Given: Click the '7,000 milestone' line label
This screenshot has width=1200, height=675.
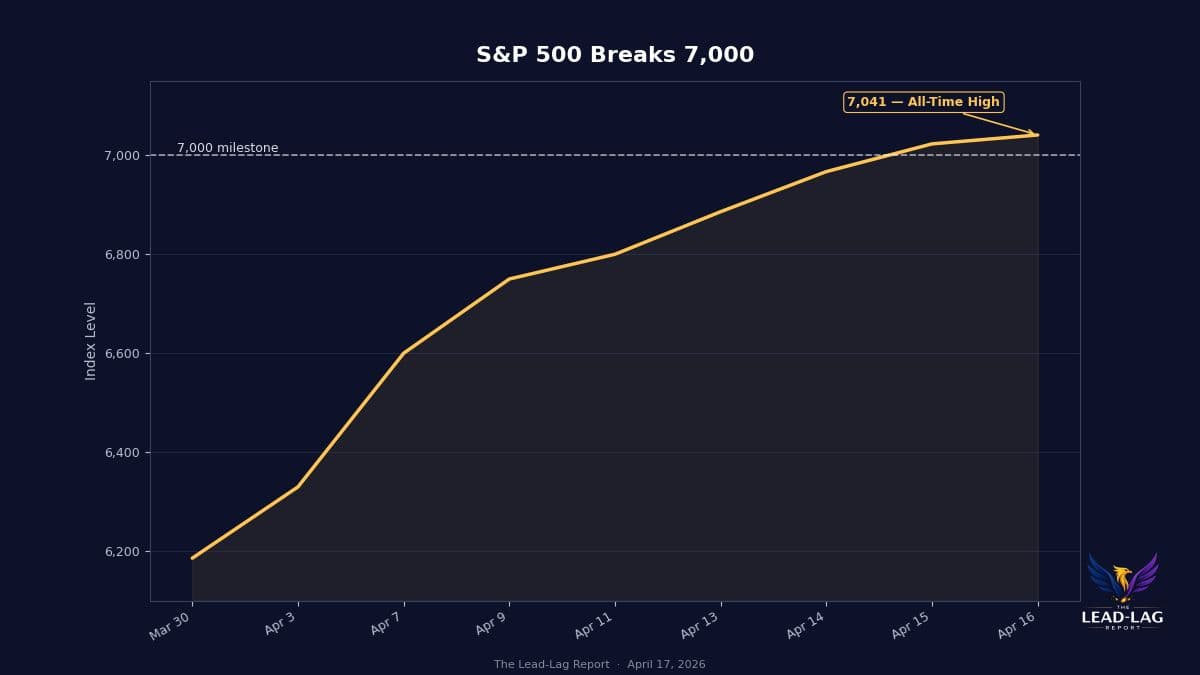Looking at the screenshot, I should 228,148.
